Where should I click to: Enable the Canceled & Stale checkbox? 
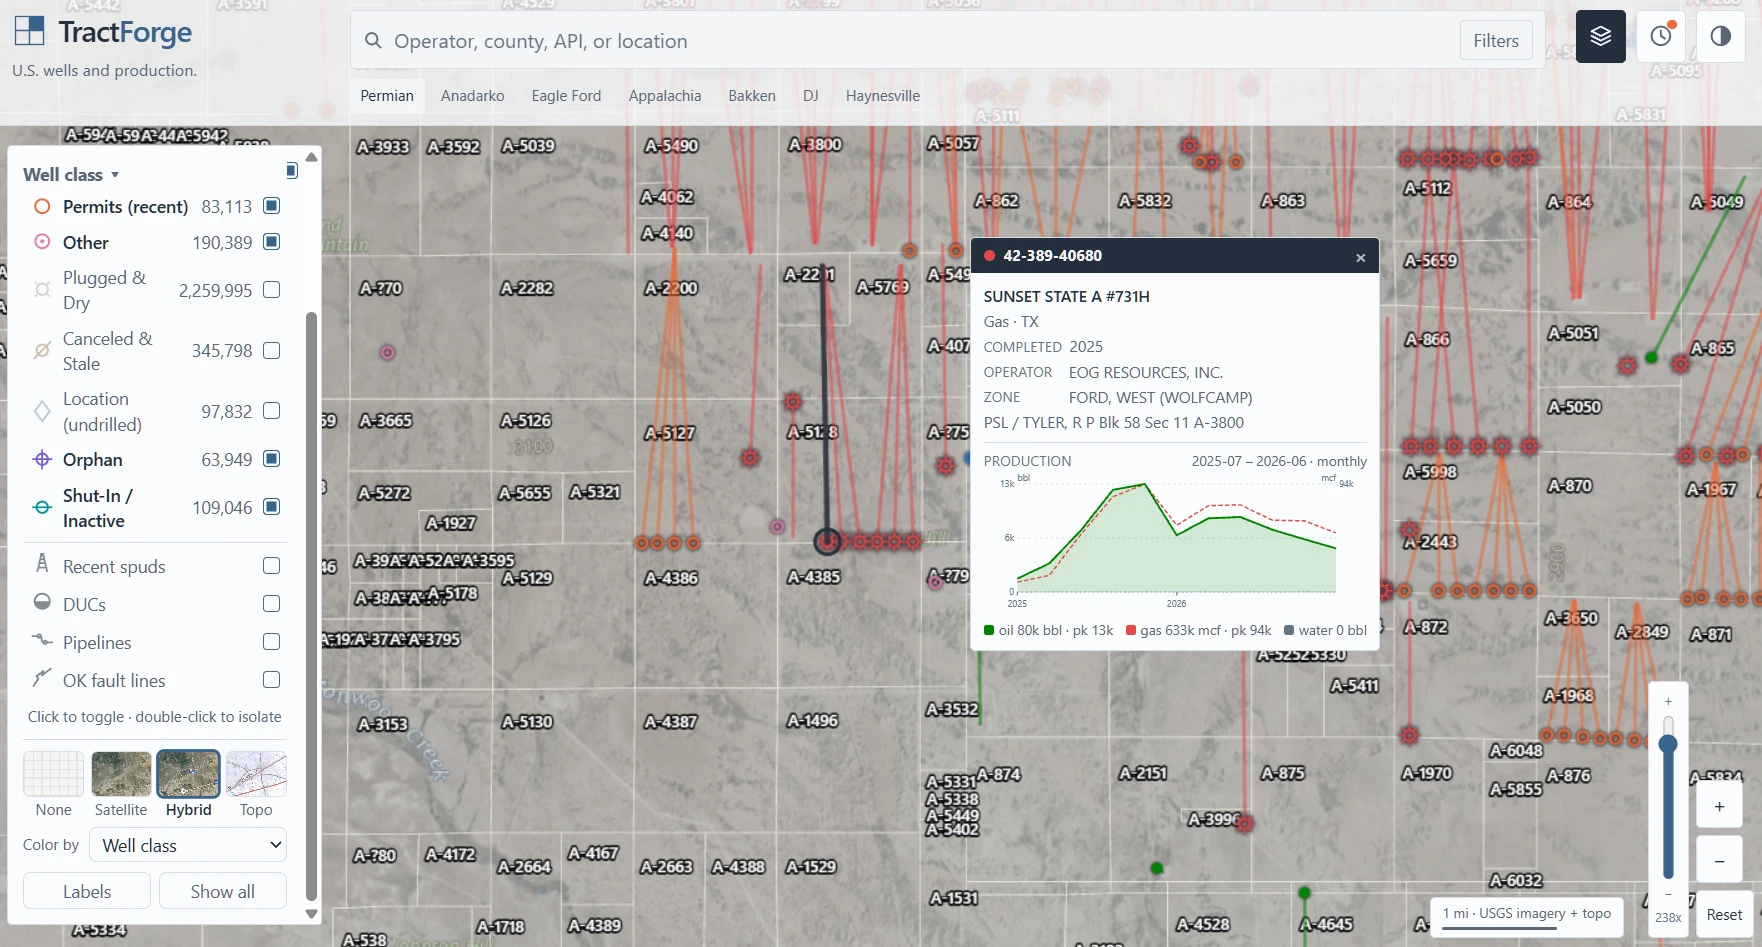pos(271,351)
